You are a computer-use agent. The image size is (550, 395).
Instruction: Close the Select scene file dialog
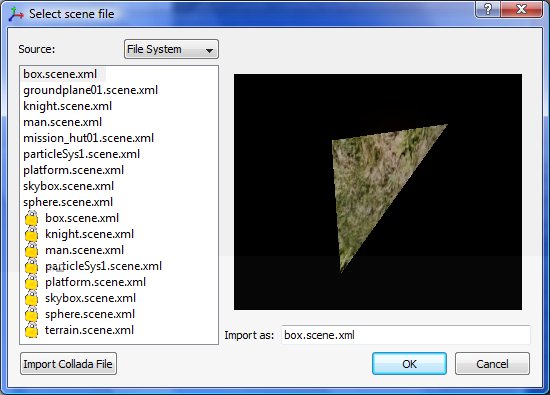click(x=522, y=9)
